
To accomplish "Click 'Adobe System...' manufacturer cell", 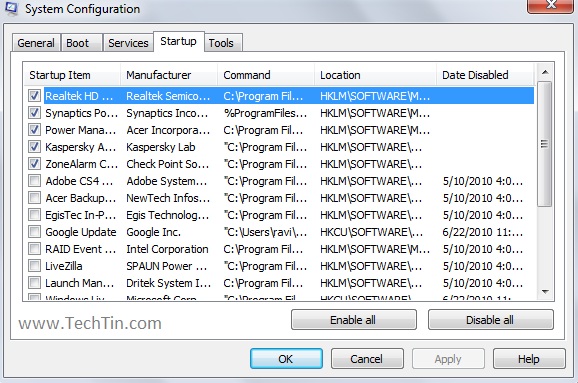I will tap(167, 181).
